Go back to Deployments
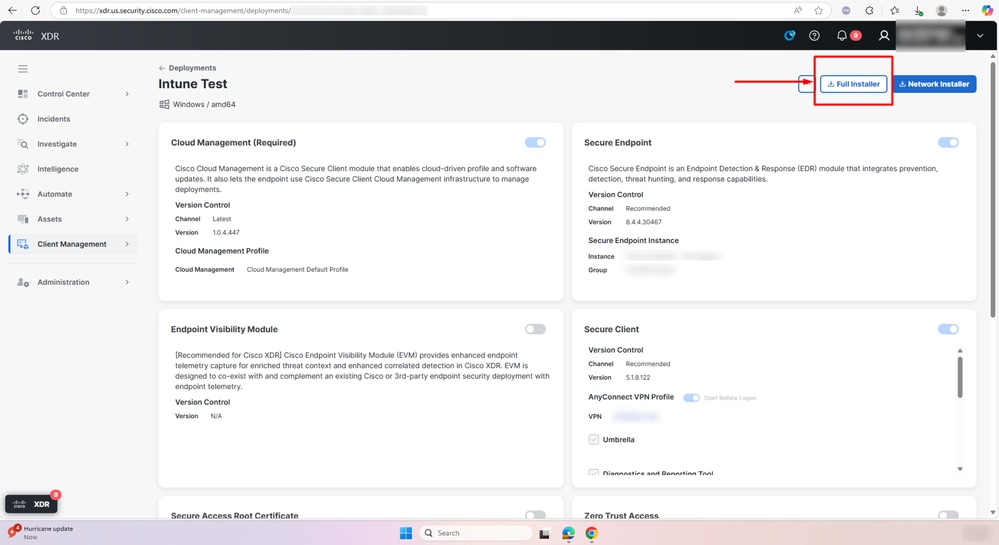Screen dimensions: 999x545 click(187, 68)
